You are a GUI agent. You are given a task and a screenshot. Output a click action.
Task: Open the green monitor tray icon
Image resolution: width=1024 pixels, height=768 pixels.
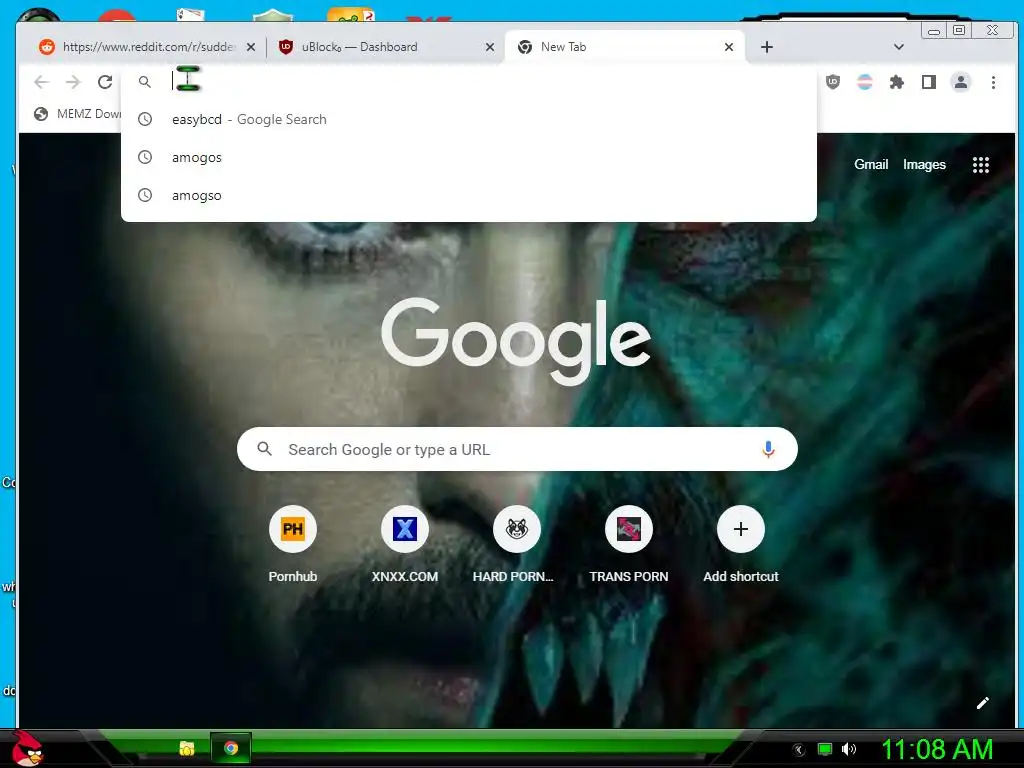(x=825, y=749)
